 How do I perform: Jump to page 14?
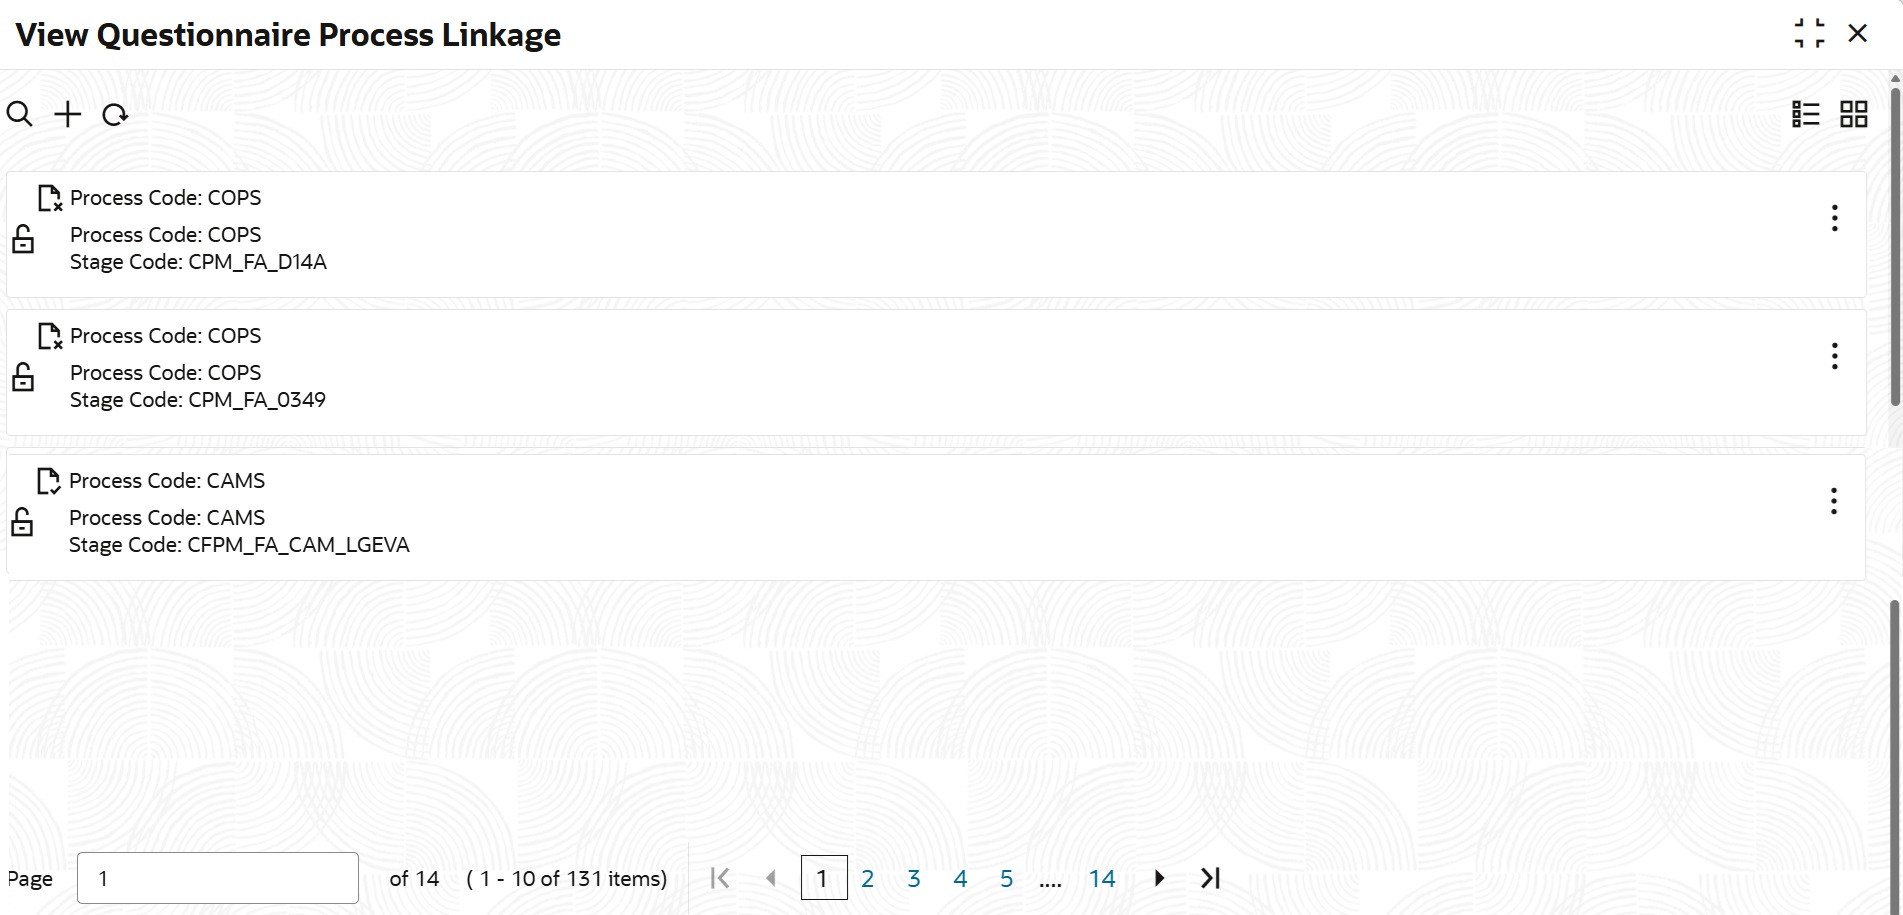coord(1101,879)
